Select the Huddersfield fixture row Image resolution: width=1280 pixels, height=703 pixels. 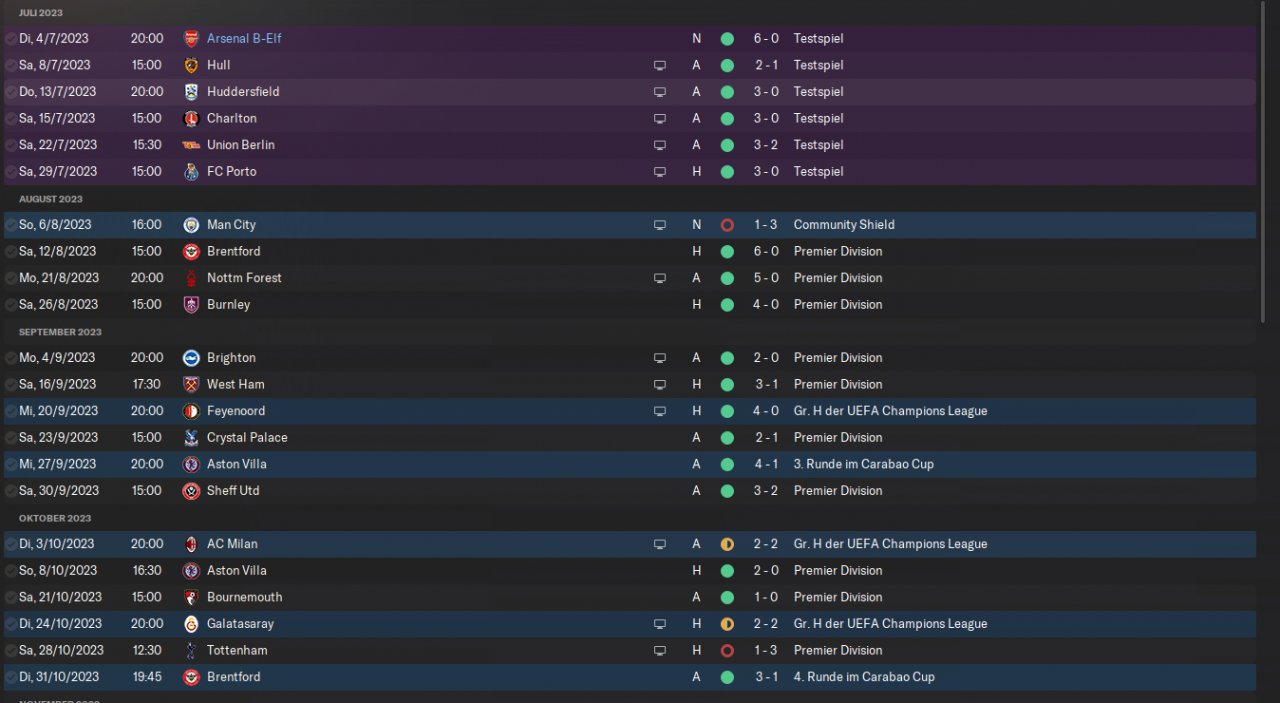click(630, 91)
